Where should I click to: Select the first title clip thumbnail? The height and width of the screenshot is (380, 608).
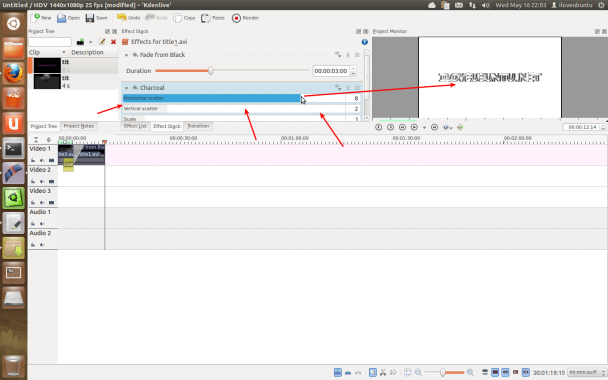pos(47,66)
